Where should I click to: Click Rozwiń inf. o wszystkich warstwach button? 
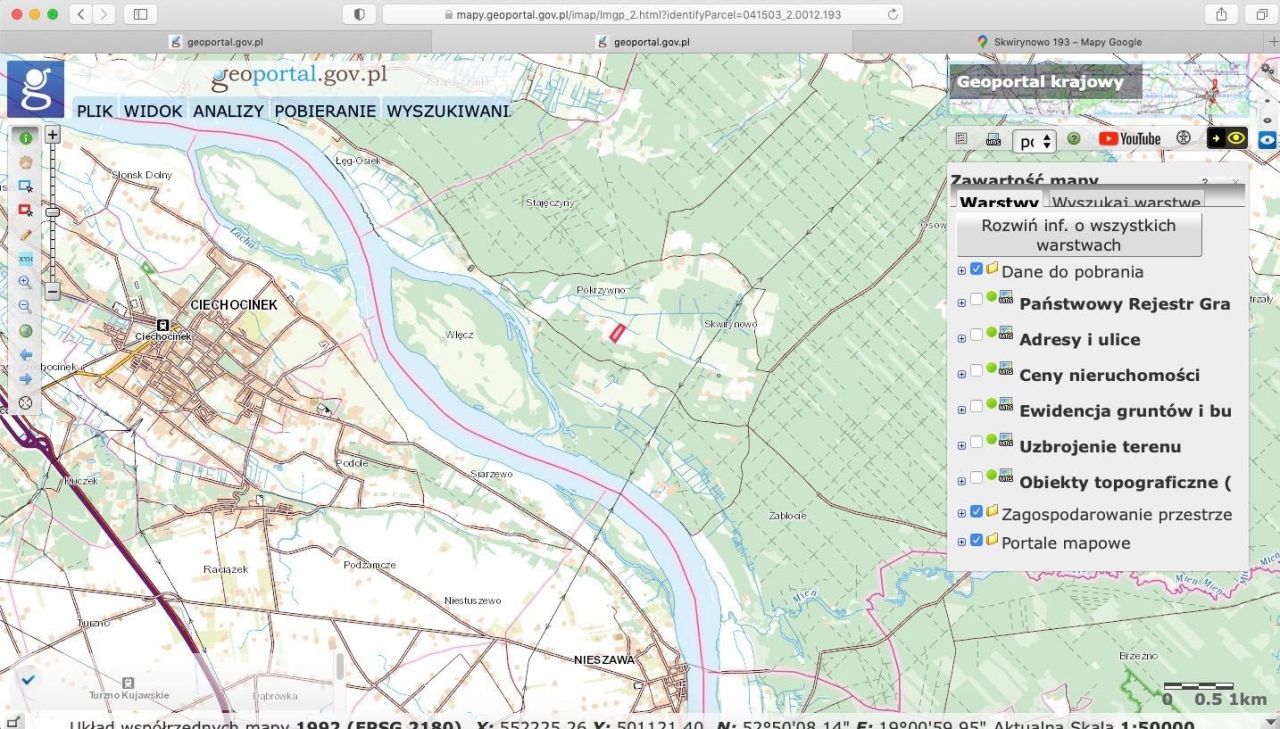click(1078, 235)
